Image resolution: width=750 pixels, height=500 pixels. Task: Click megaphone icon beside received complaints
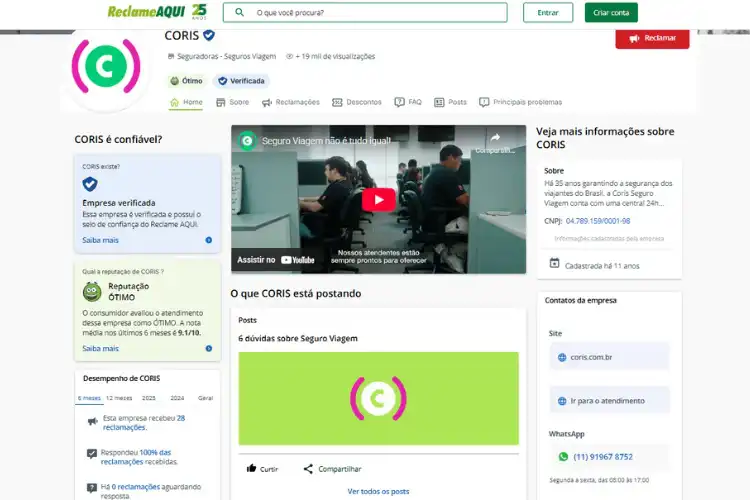pos(92,422)
